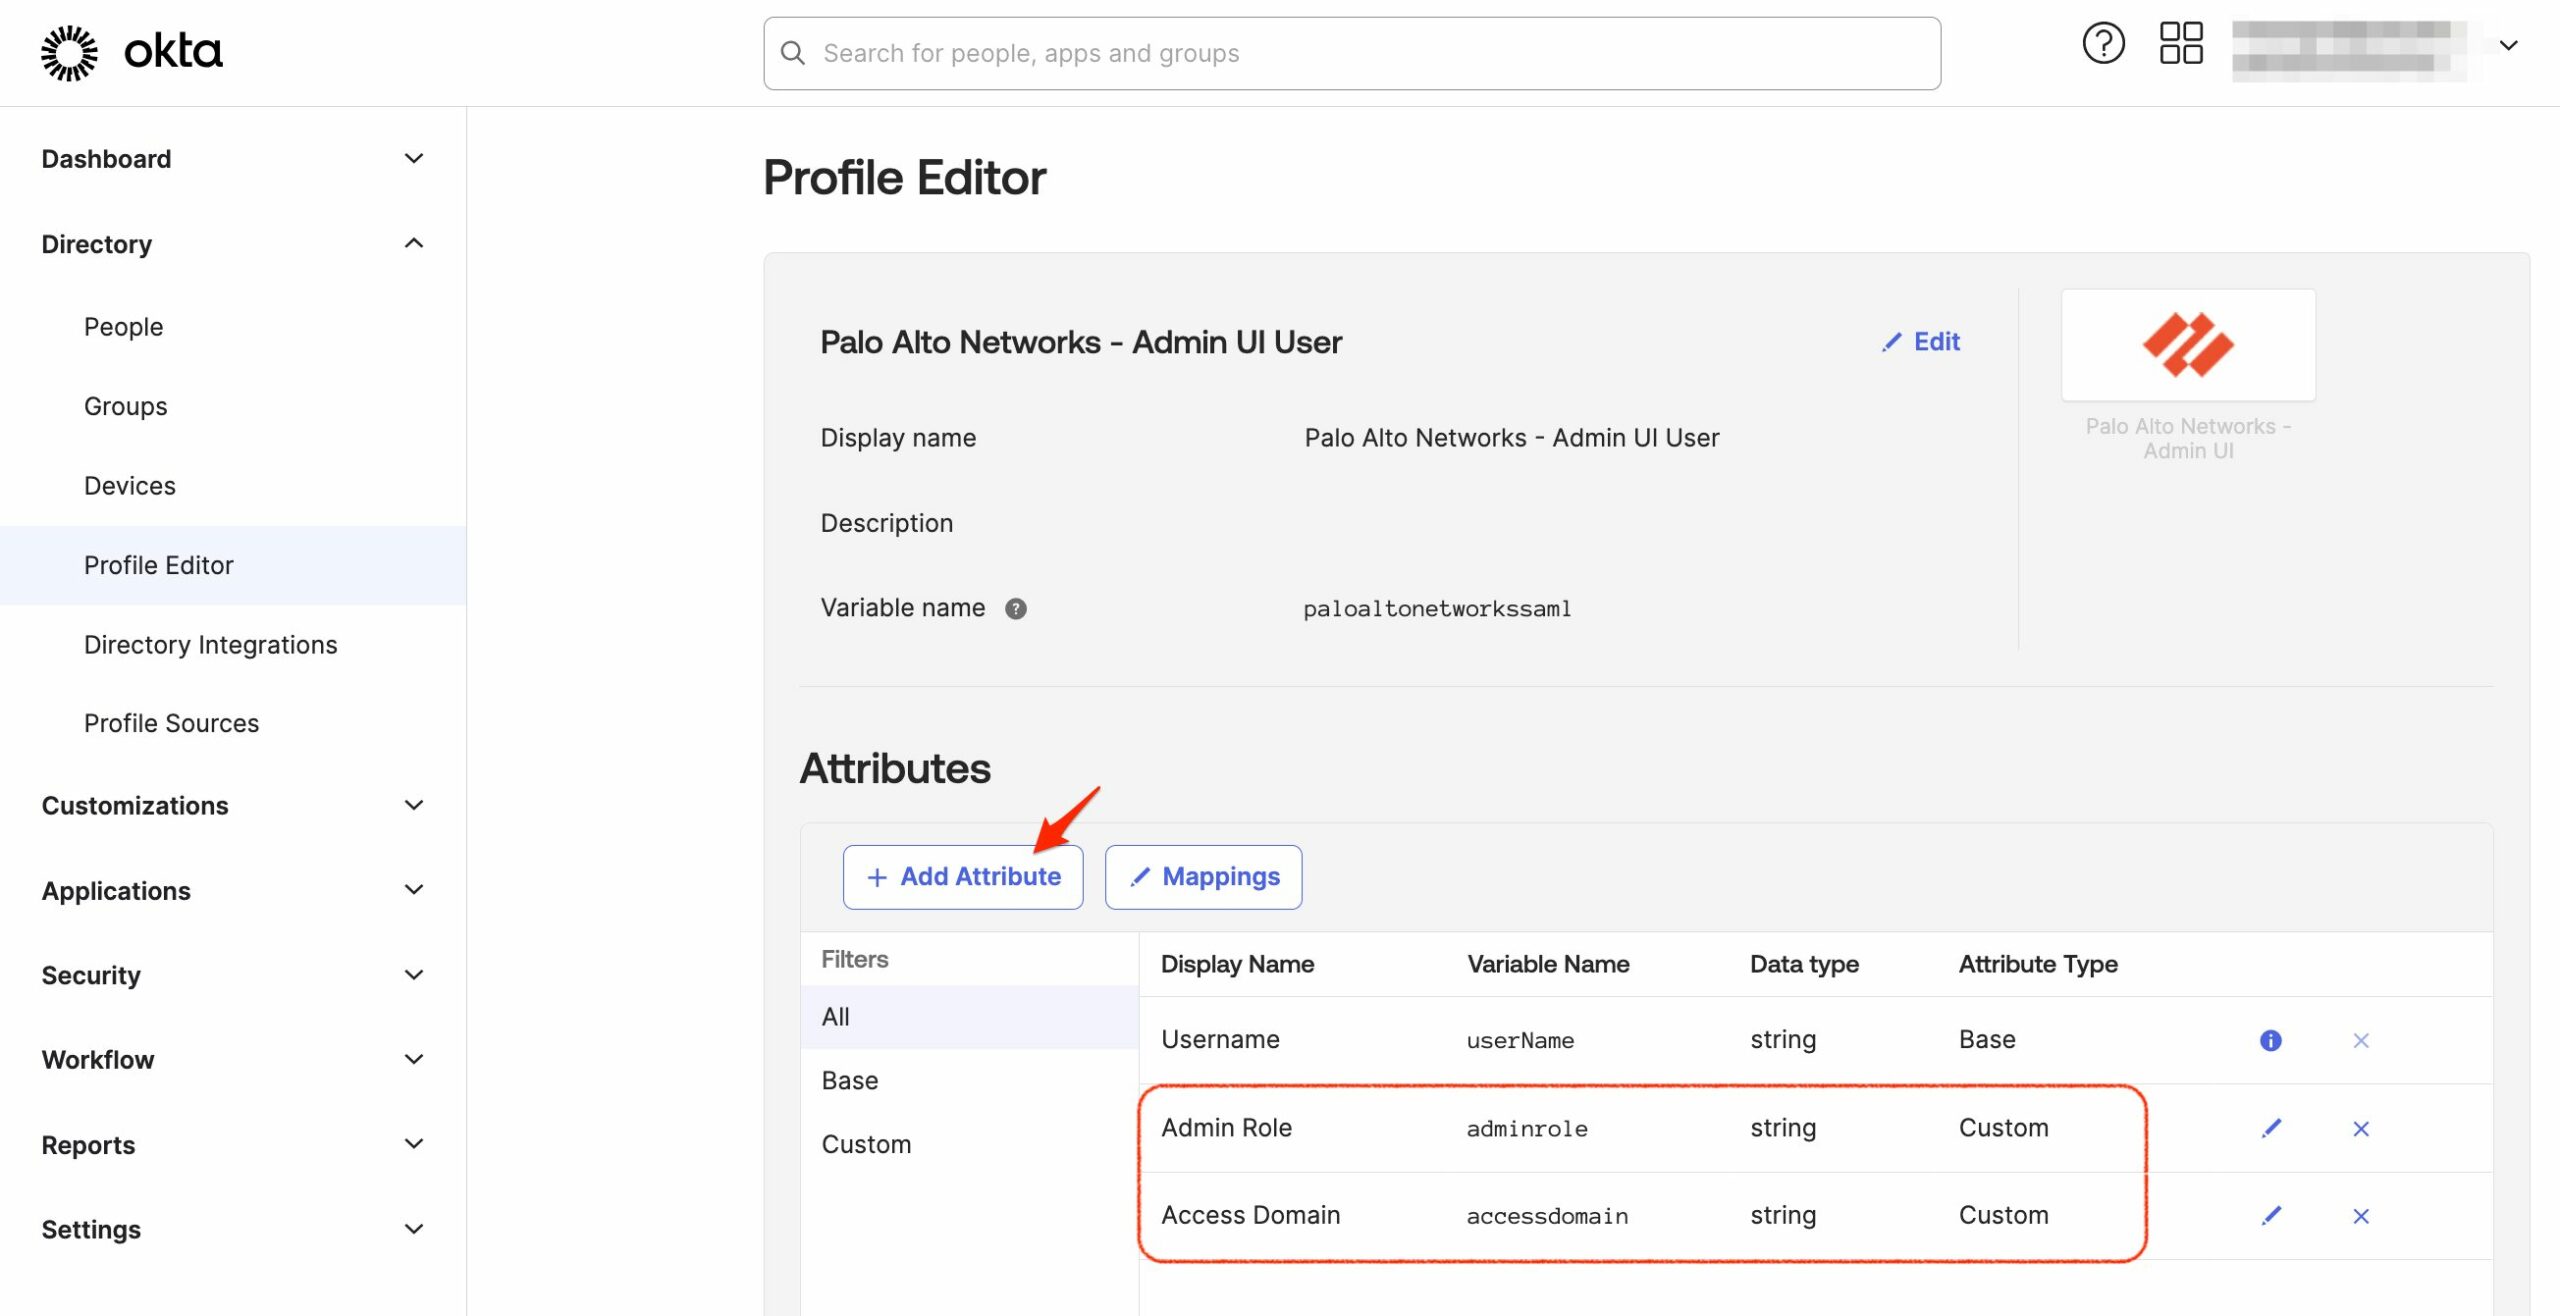Edit the Admin Role attribute pencil icon

pyautogui.click(x=2271, y=1129)
